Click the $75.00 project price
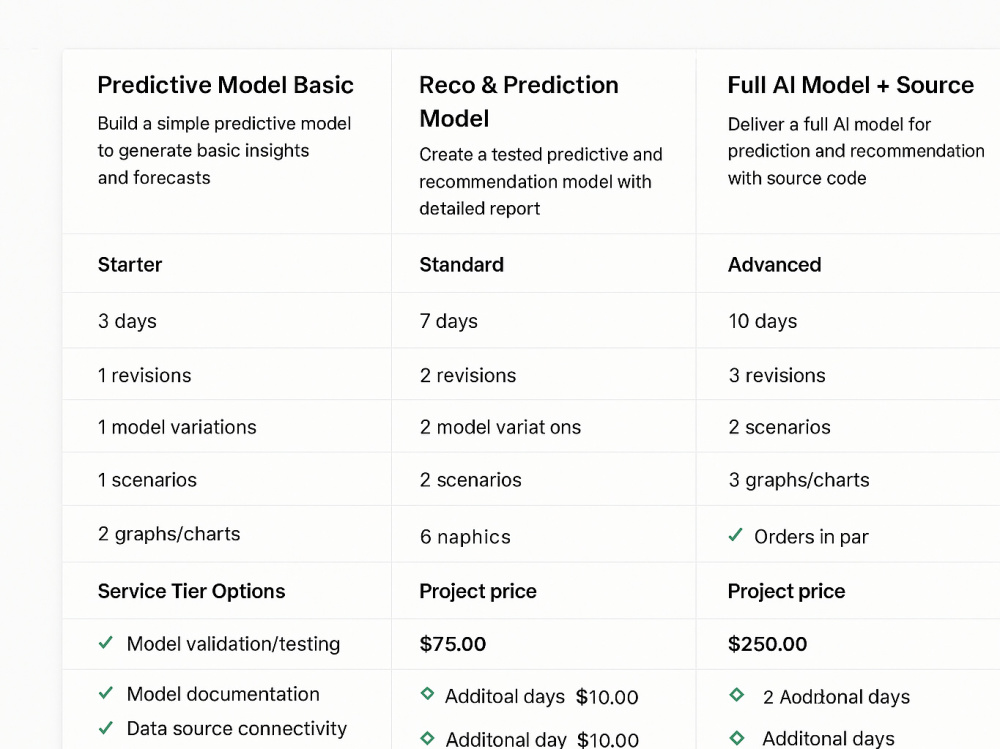 tap(453, 644)
